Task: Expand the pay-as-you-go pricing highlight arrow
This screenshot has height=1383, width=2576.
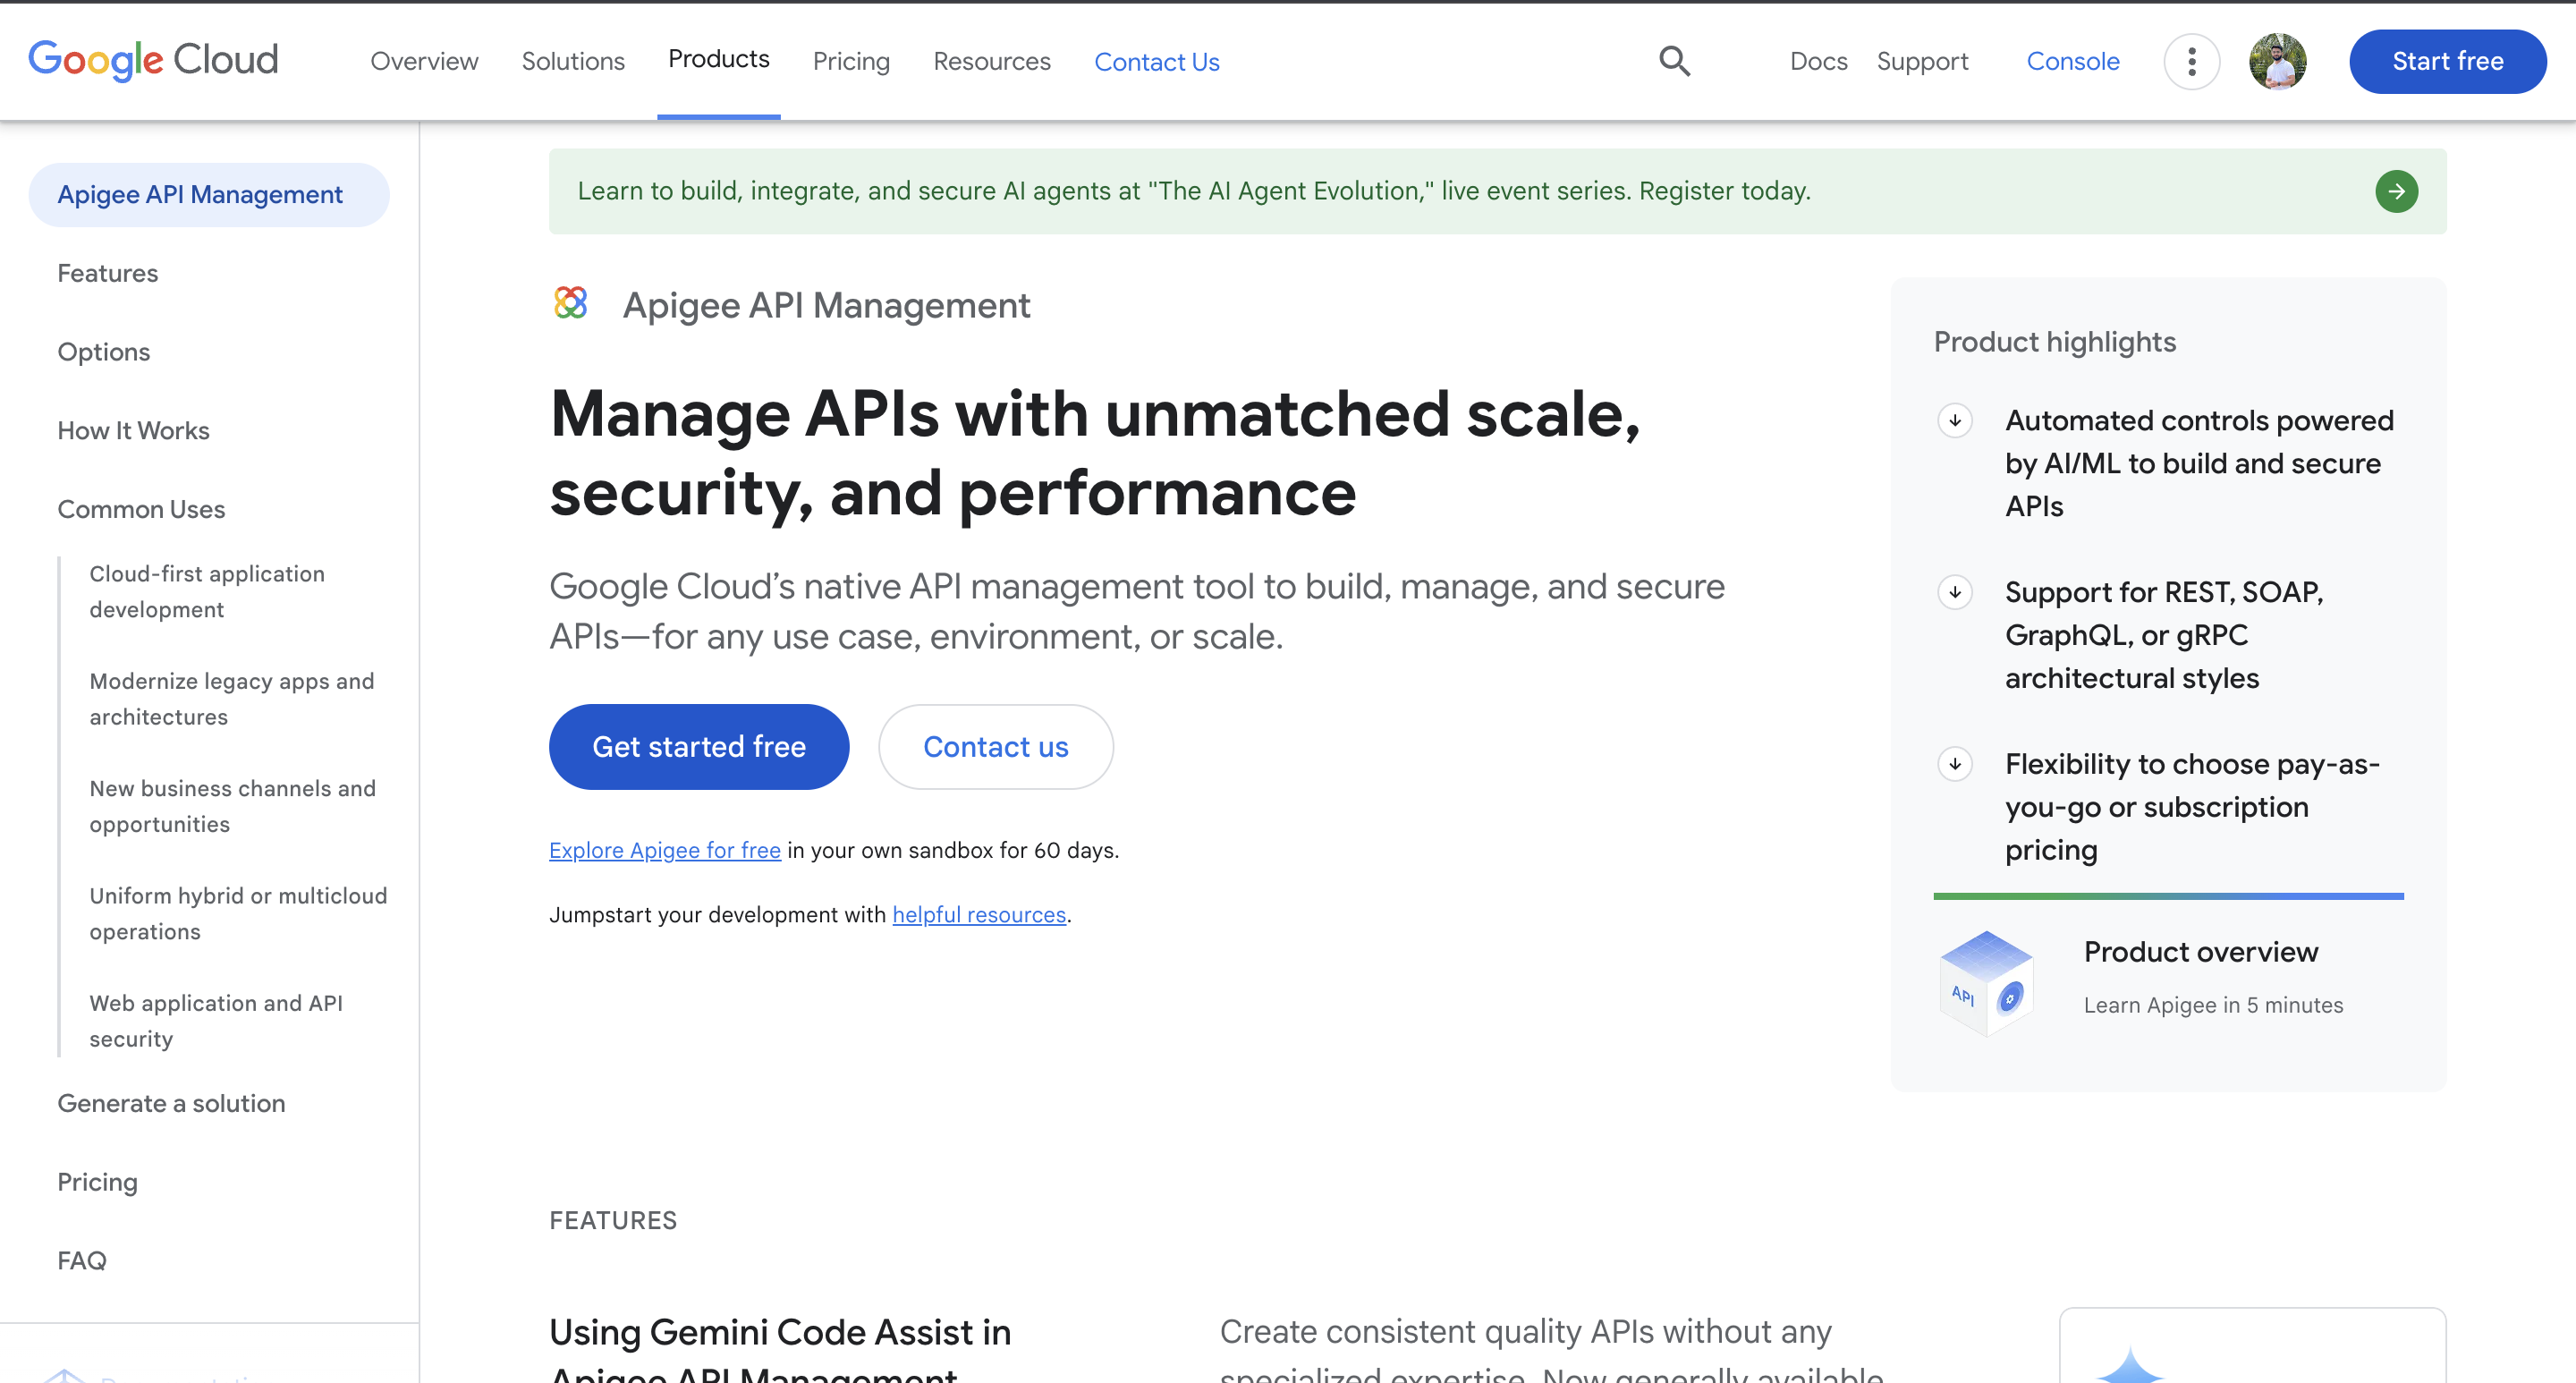Action: pos(1954,764)
